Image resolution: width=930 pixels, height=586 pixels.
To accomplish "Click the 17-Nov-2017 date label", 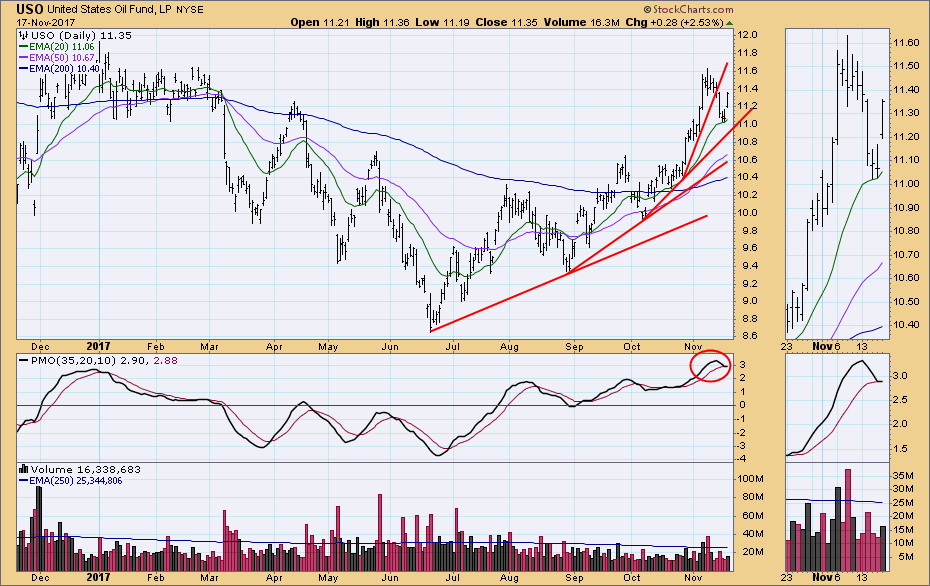I will pos(46,23).
